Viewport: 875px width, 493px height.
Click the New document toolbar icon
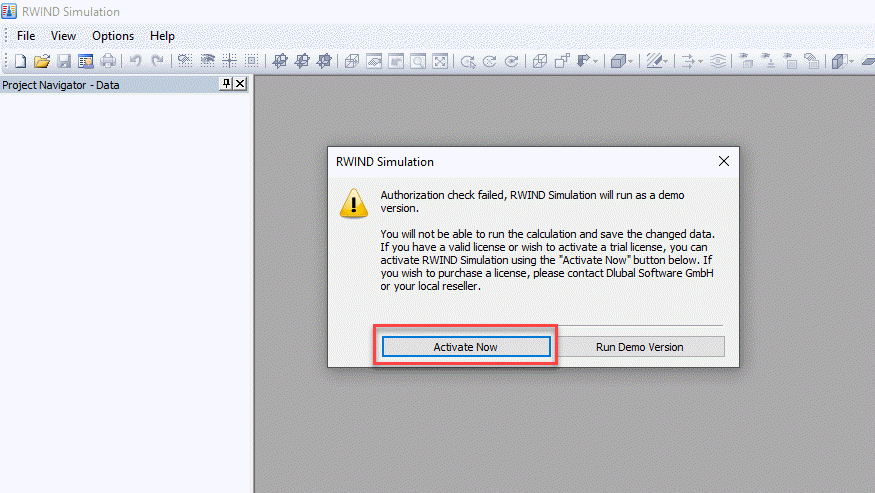click(20, 61)
